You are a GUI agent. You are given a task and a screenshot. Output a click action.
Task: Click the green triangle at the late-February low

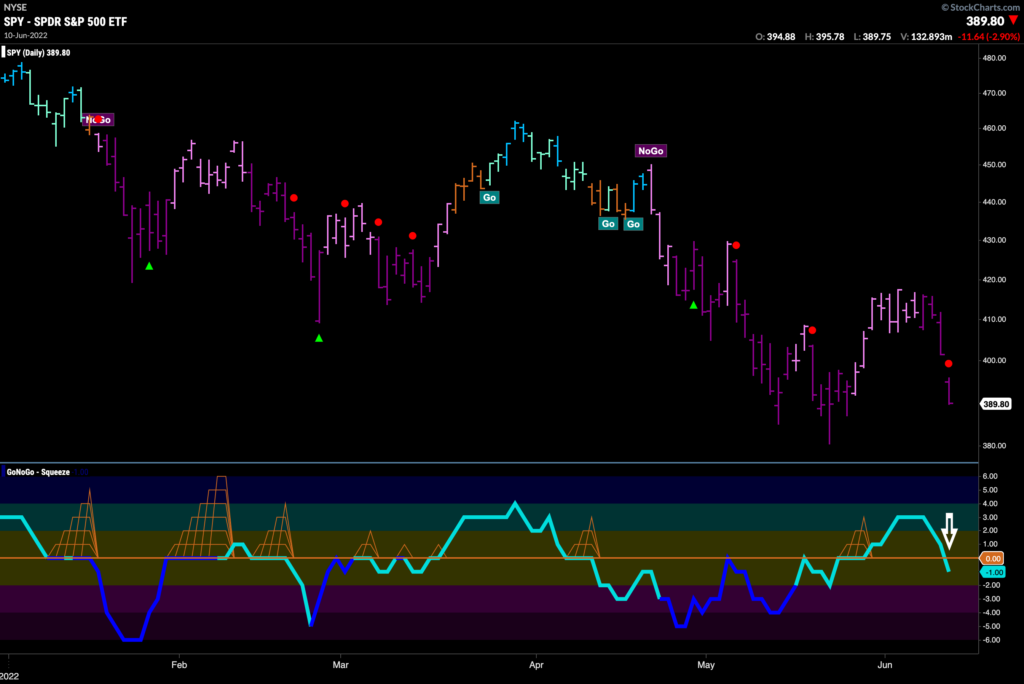point(319,338)
